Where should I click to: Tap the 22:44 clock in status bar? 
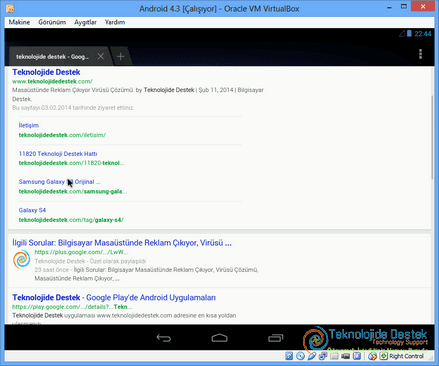[423, 34]
